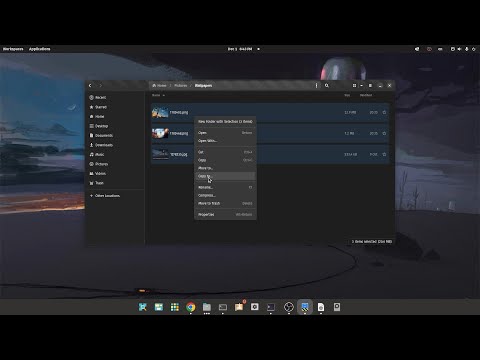The image size is (480, 360).
Task: Open Downloads in the sidebar
Action: [101, 145]
